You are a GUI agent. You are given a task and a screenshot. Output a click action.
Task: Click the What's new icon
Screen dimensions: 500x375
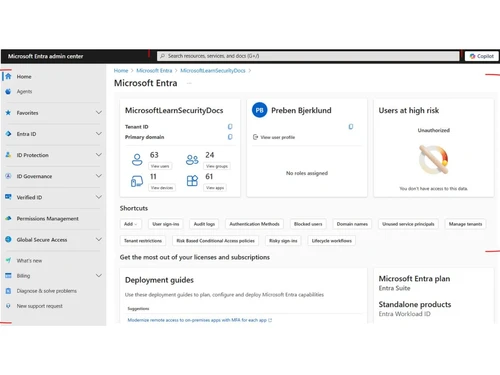pyautogui.click(x=8, y=260)
